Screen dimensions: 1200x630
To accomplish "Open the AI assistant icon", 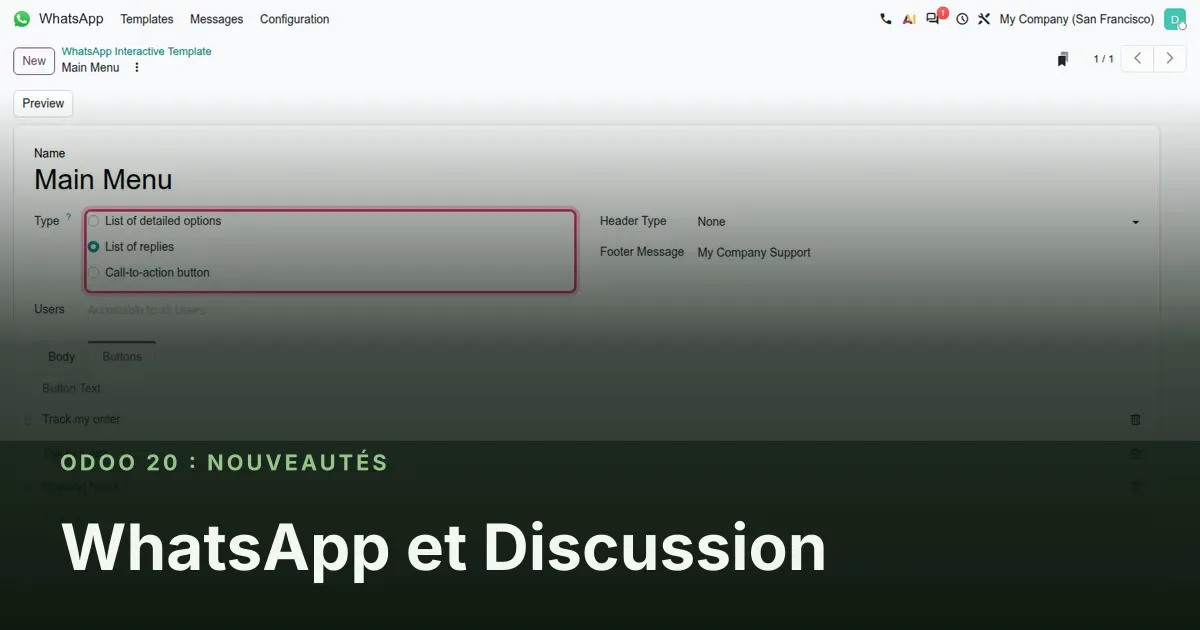I will [909, 19].
